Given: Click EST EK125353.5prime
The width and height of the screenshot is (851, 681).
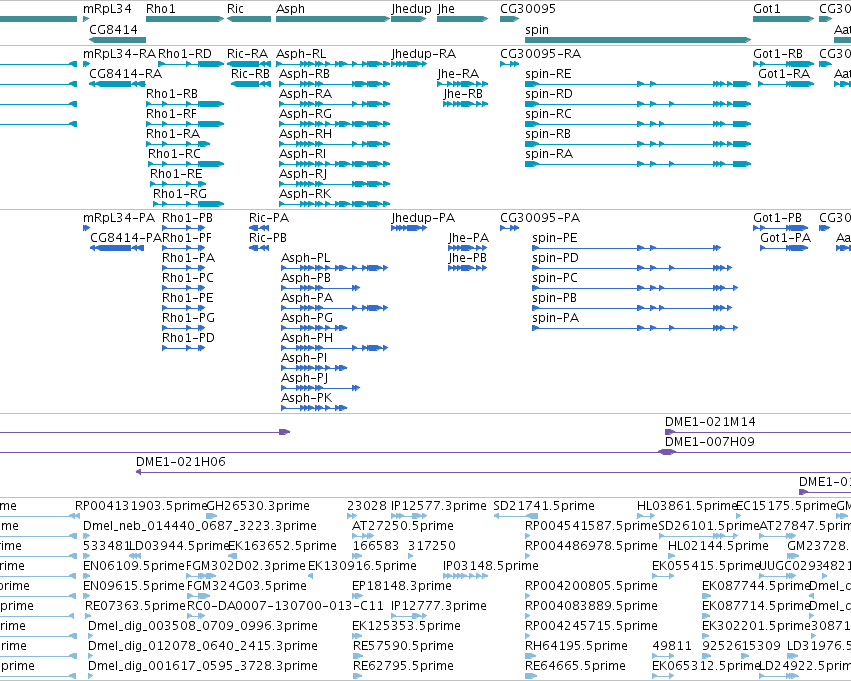Looking at the screenshot, I should pyautogui.click(x=406, y=626).
